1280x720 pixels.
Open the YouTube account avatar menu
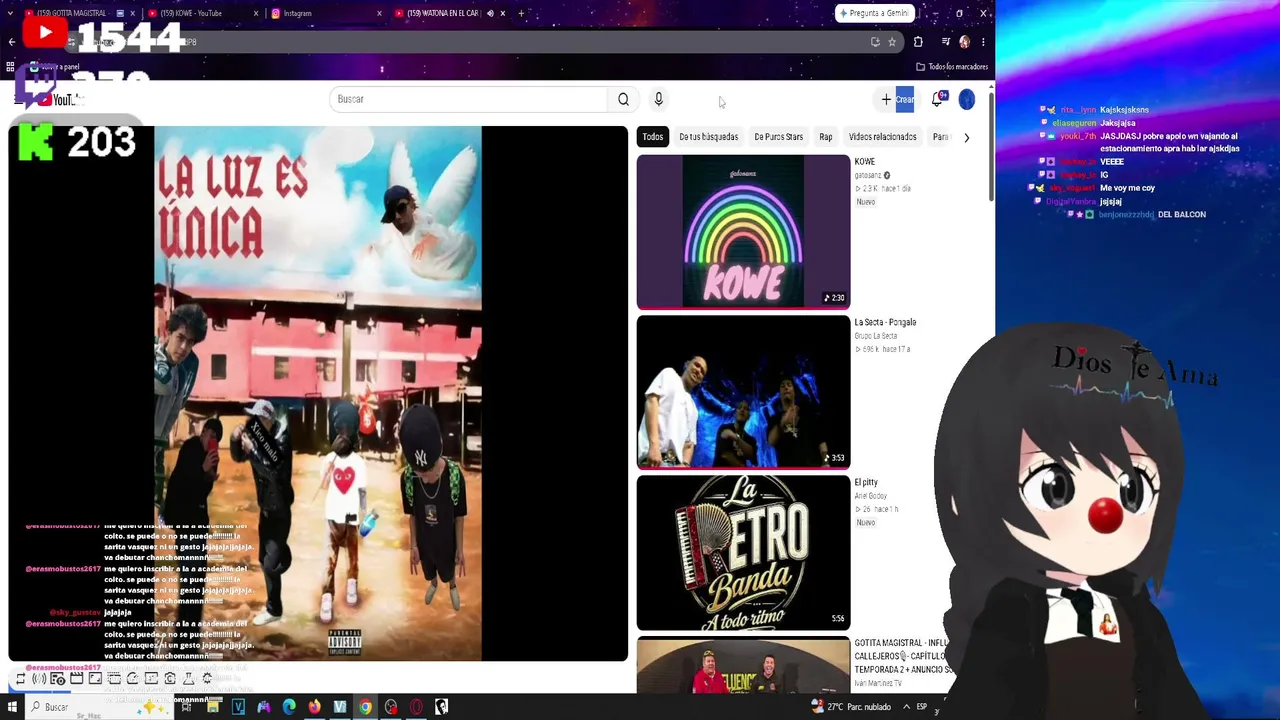click(x=967, y=99)
